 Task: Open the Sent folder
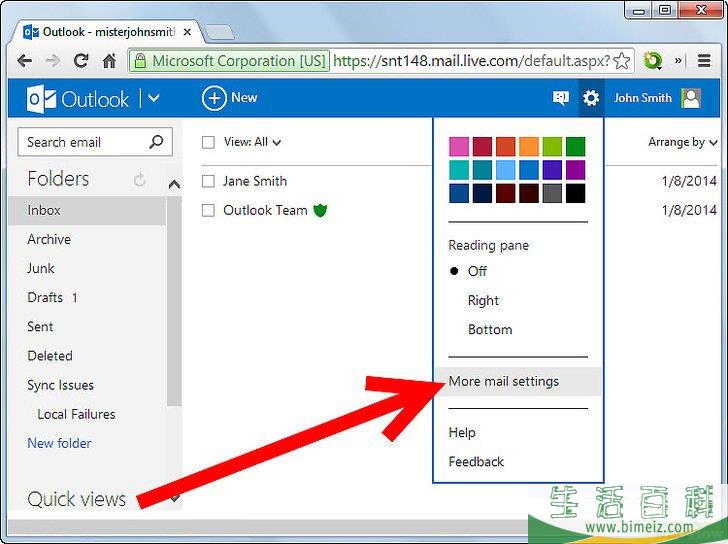click(40, 327)
